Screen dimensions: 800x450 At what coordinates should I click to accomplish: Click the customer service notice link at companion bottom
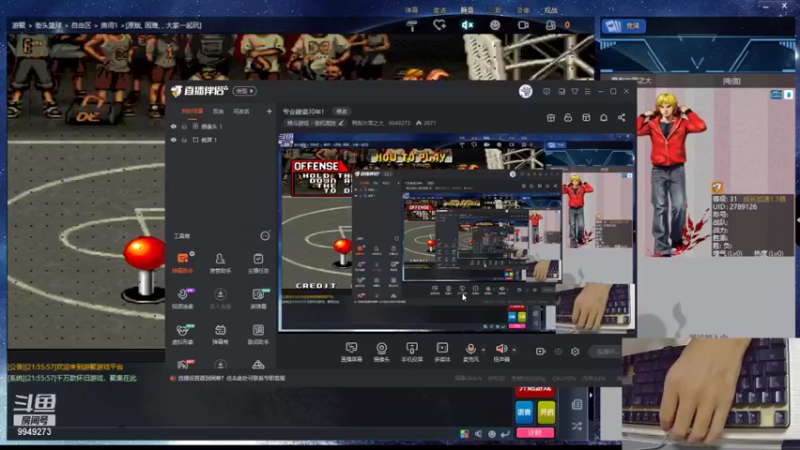[232, 378]
